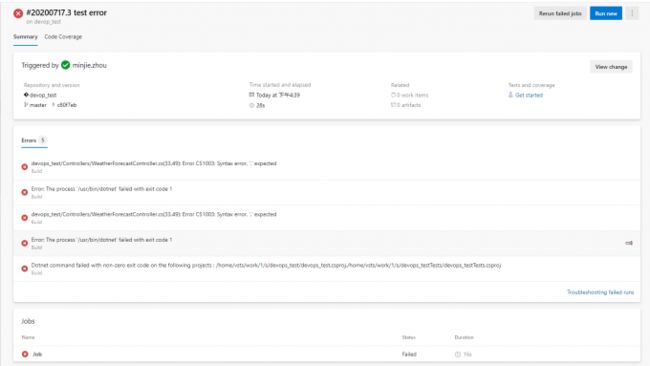Click the 0 work items entry
650x366 pixels.
click(410, 95)
